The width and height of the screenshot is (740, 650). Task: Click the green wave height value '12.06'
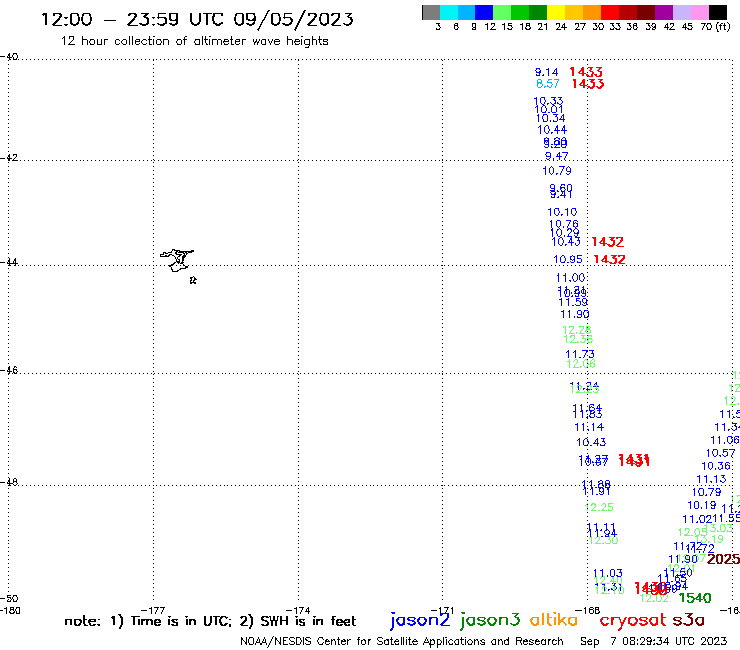581,364
